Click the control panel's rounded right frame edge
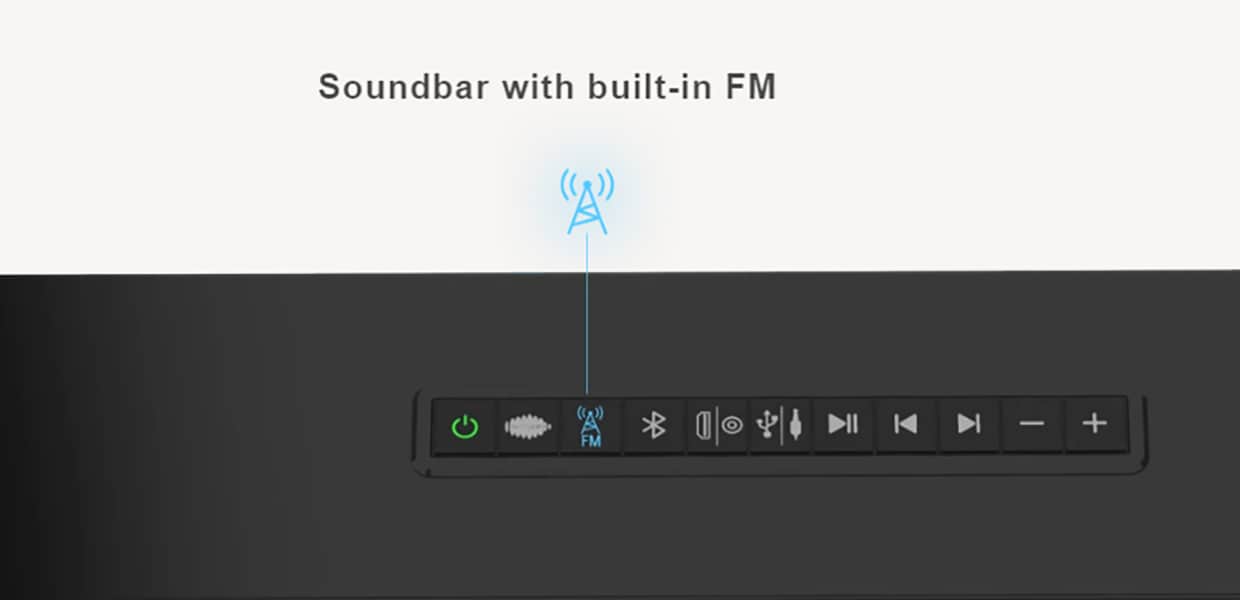 [x=1141, y=434]
